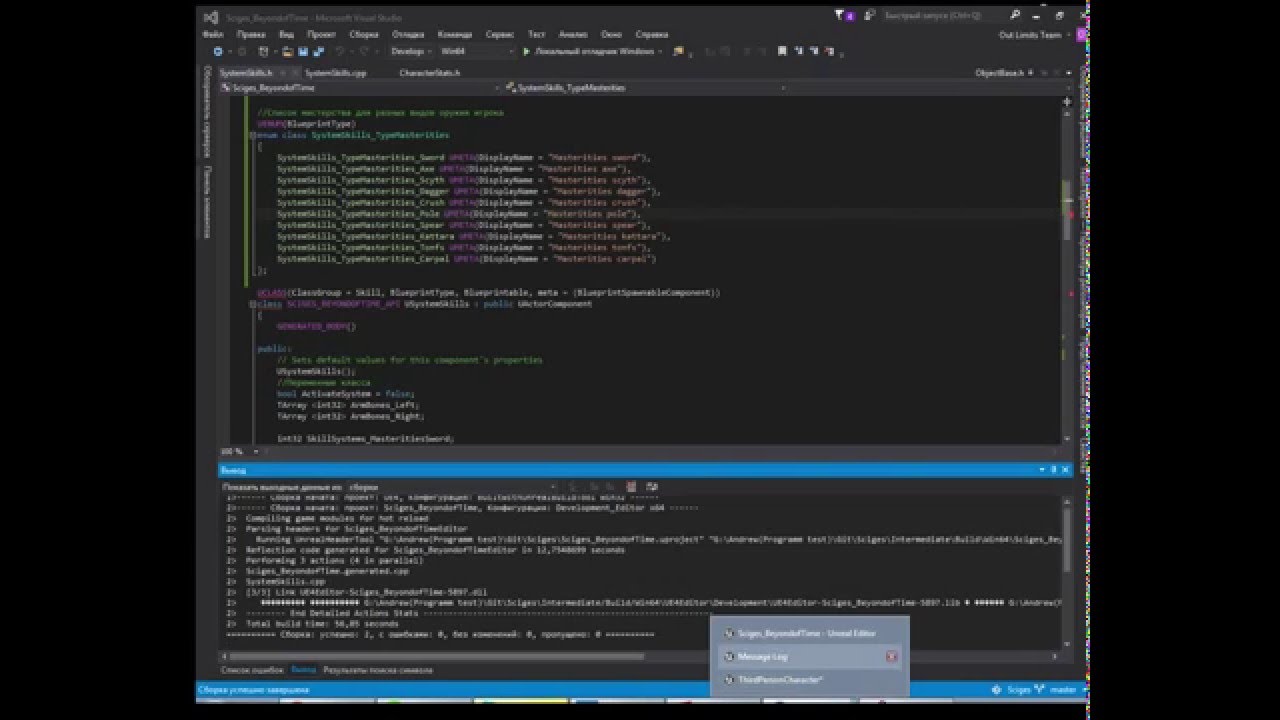Click the redo toolbar icon

pos(364,51)
